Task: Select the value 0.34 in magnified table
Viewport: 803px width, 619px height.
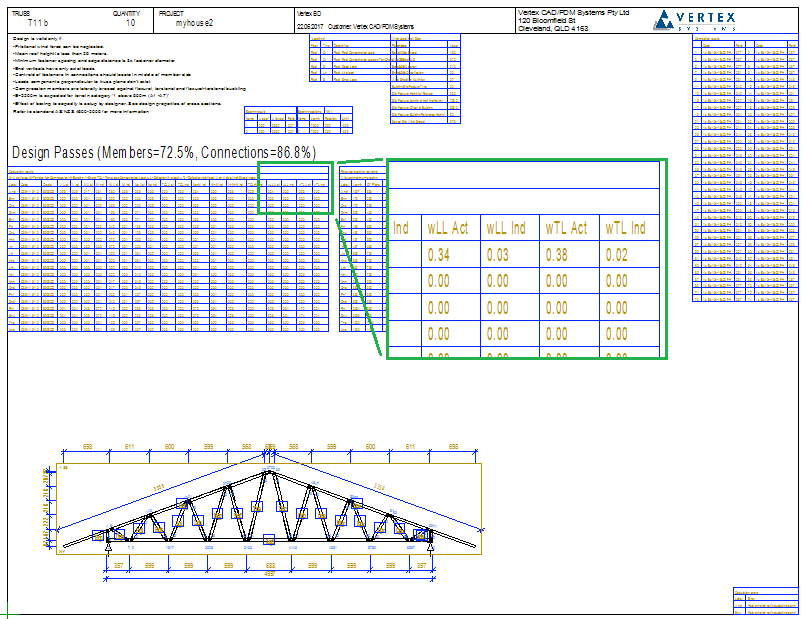Action: [x=438, y=255]
